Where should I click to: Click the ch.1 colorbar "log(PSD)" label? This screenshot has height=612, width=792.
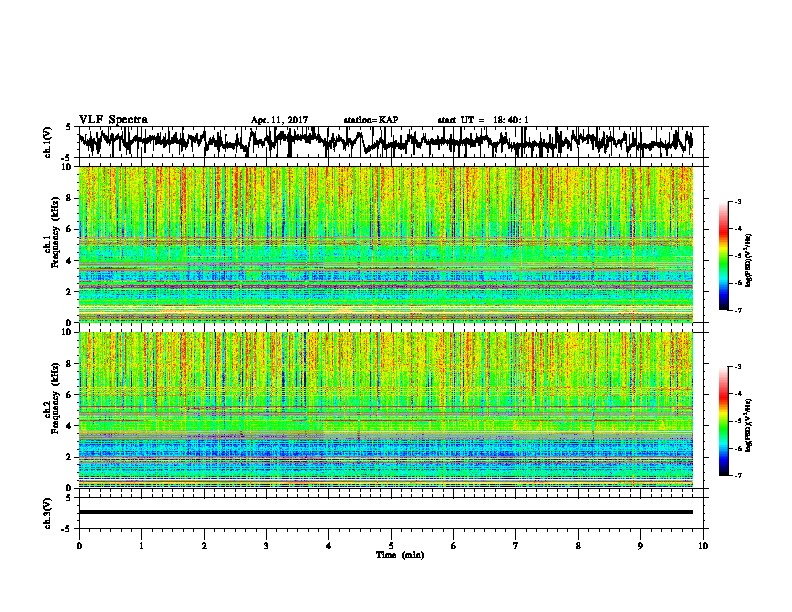tap(748, 261)
